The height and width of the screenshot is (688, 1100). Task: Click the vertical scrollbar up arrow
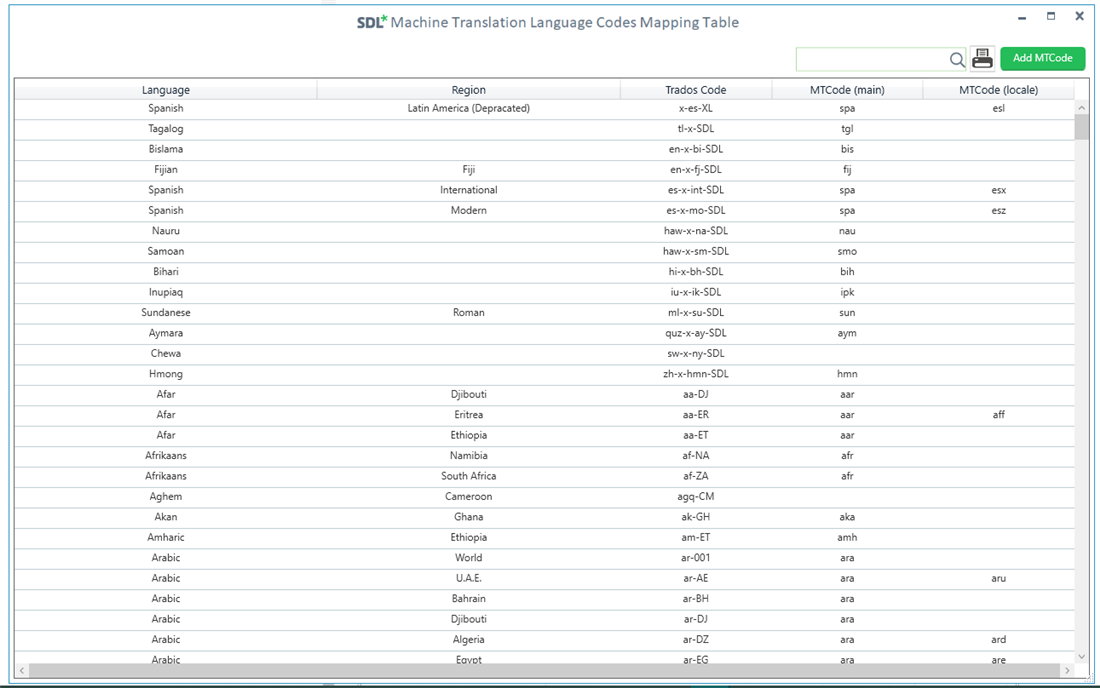point(1081,108)
